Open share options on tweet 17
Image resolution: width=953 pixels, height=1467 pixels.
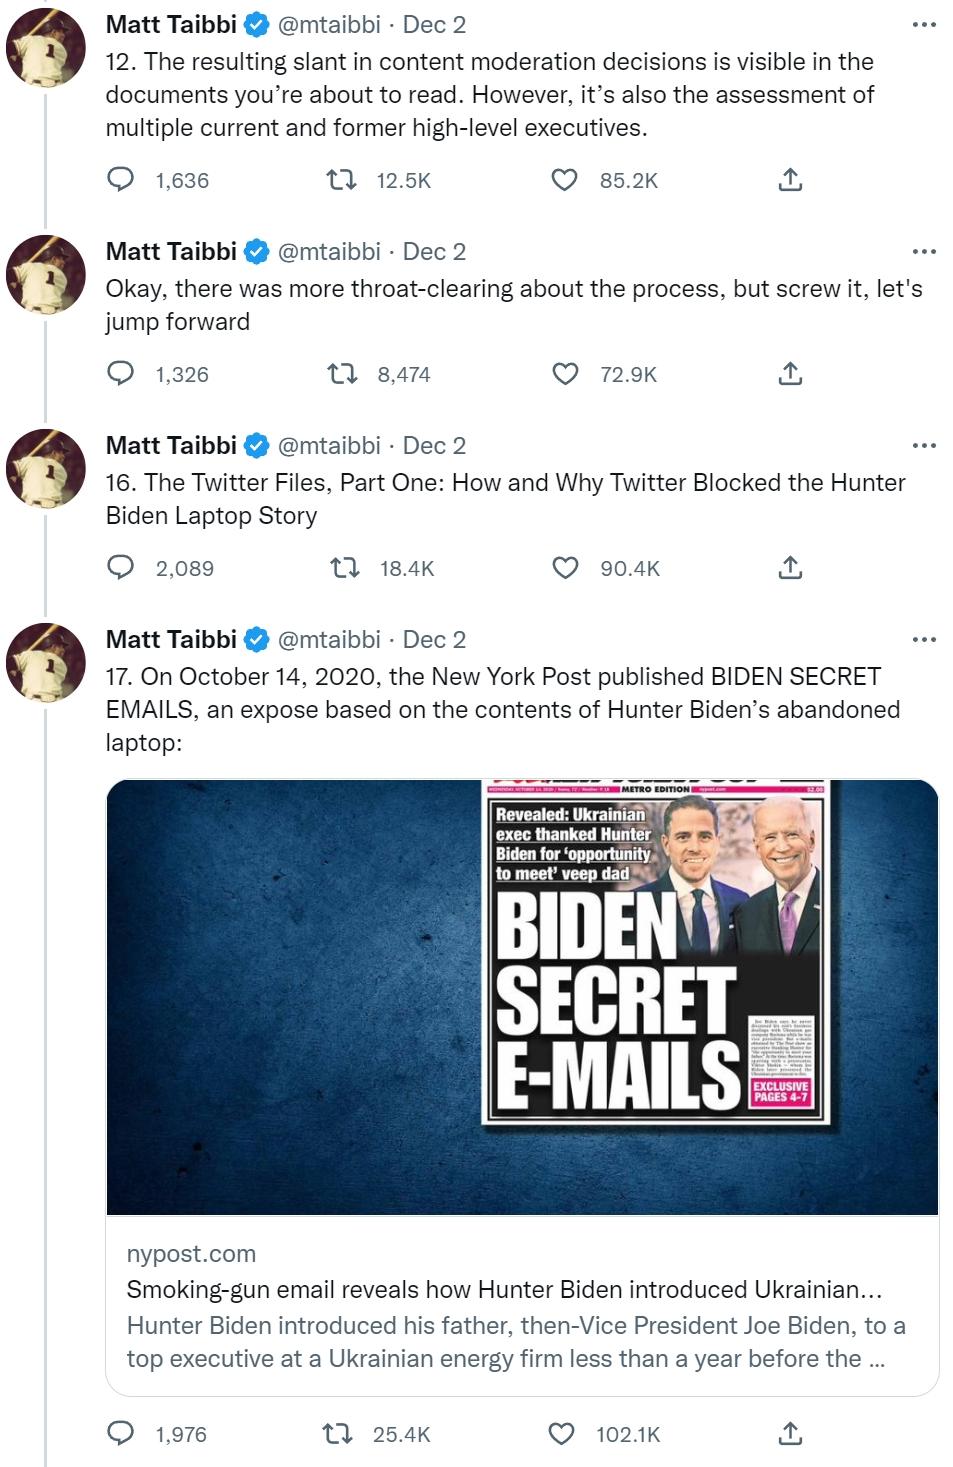click(791, 1434)
